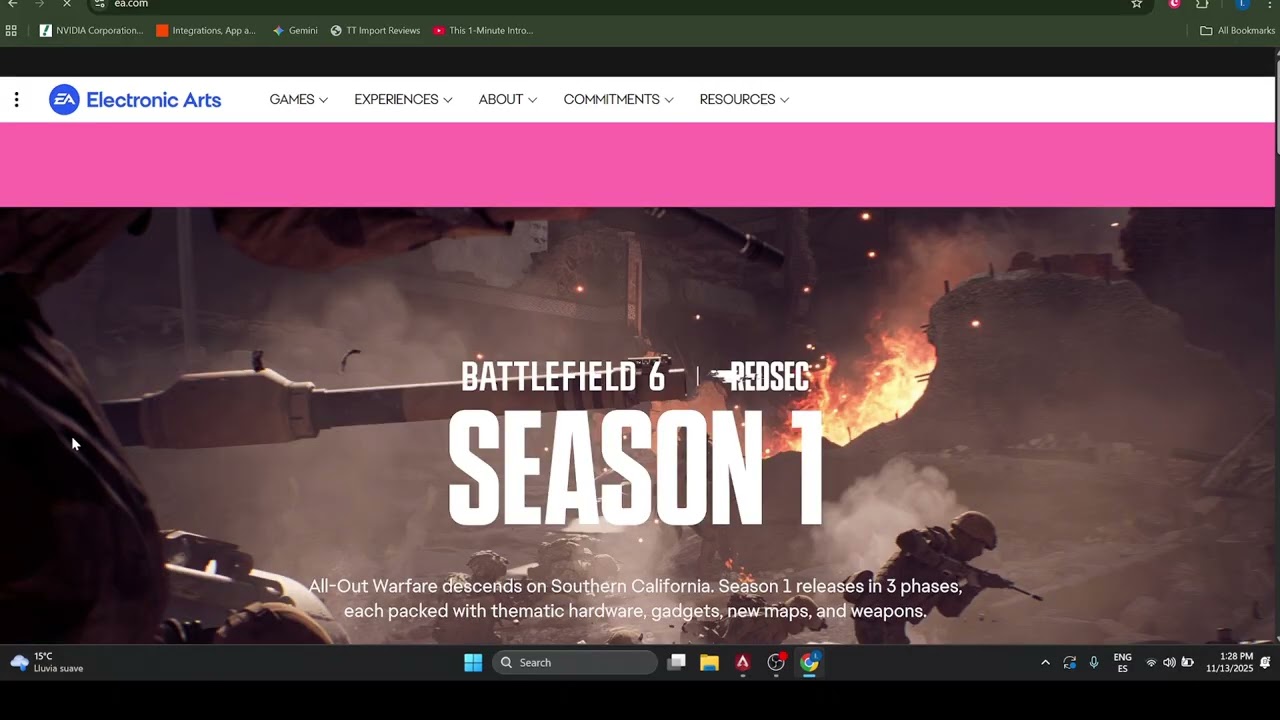Image resolution: width=1280 pixels, height=720 pixels.
Task: Open the apps grid in bookmarks bar
Action: tap(11, 31)
